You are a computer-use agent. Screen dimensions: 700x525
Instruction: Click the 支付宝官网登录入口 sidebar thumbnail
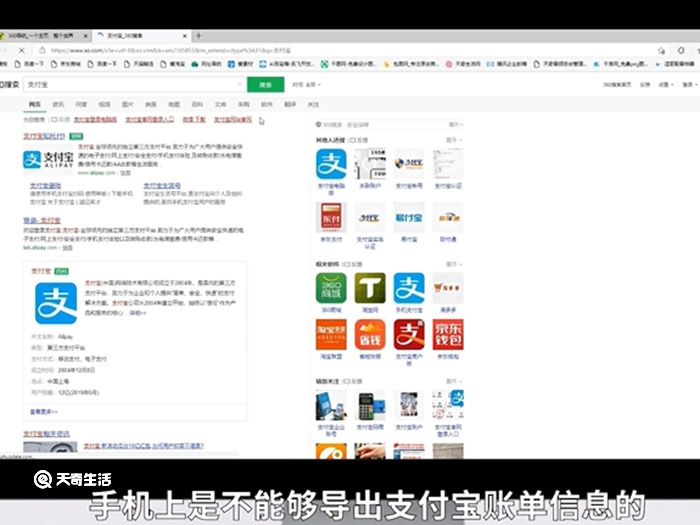(448, 405)
